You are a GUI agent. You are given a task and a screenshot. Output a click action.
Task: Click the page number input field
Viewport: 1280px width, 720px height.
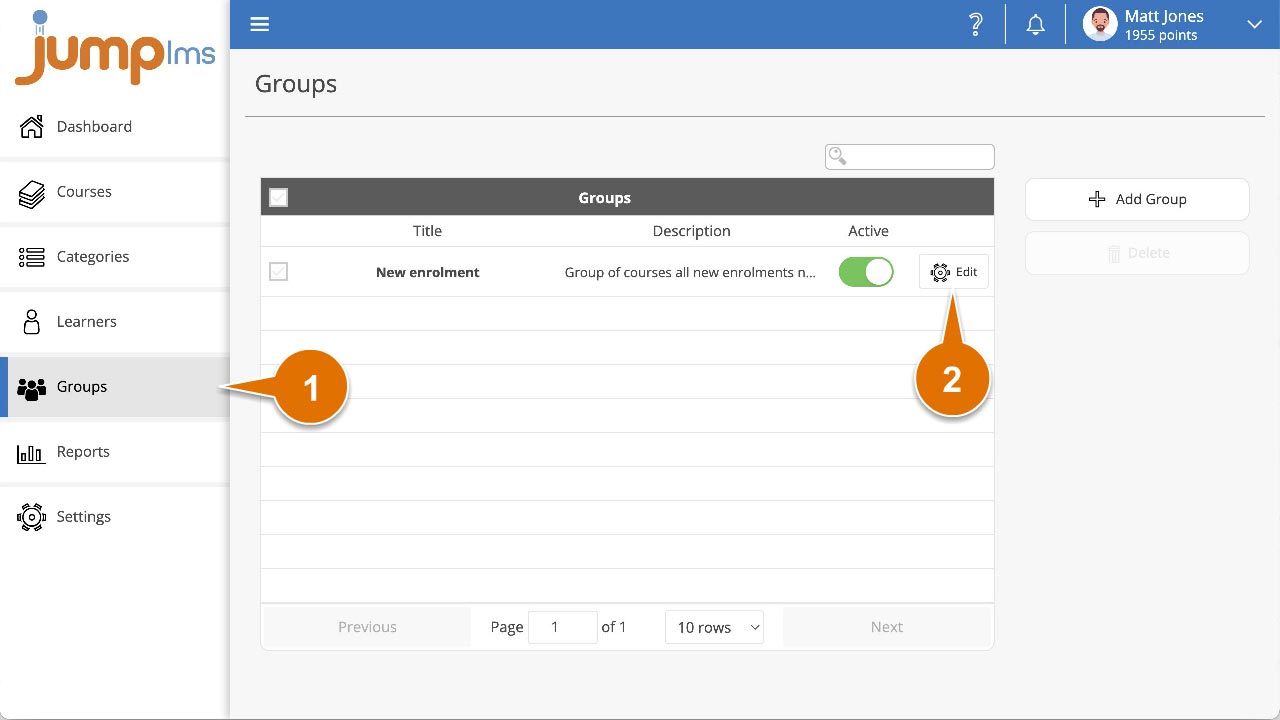tap(562, 627)
